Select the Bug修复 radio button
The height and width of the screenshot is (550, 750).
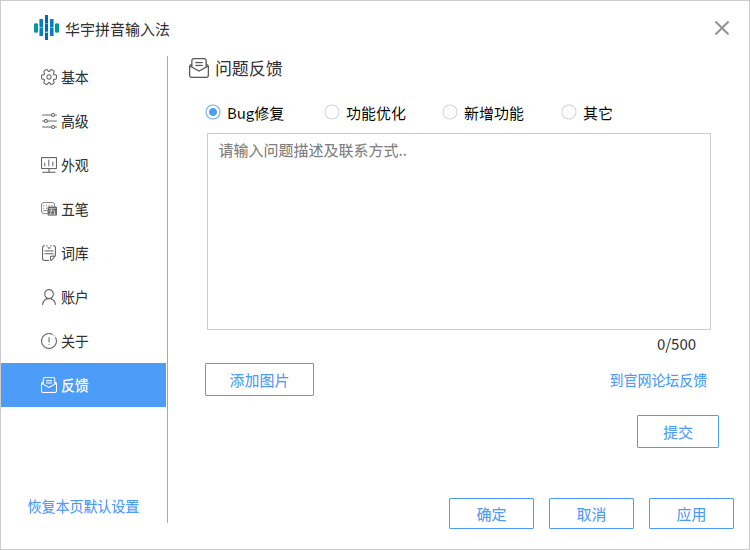[x=213, y=112]
